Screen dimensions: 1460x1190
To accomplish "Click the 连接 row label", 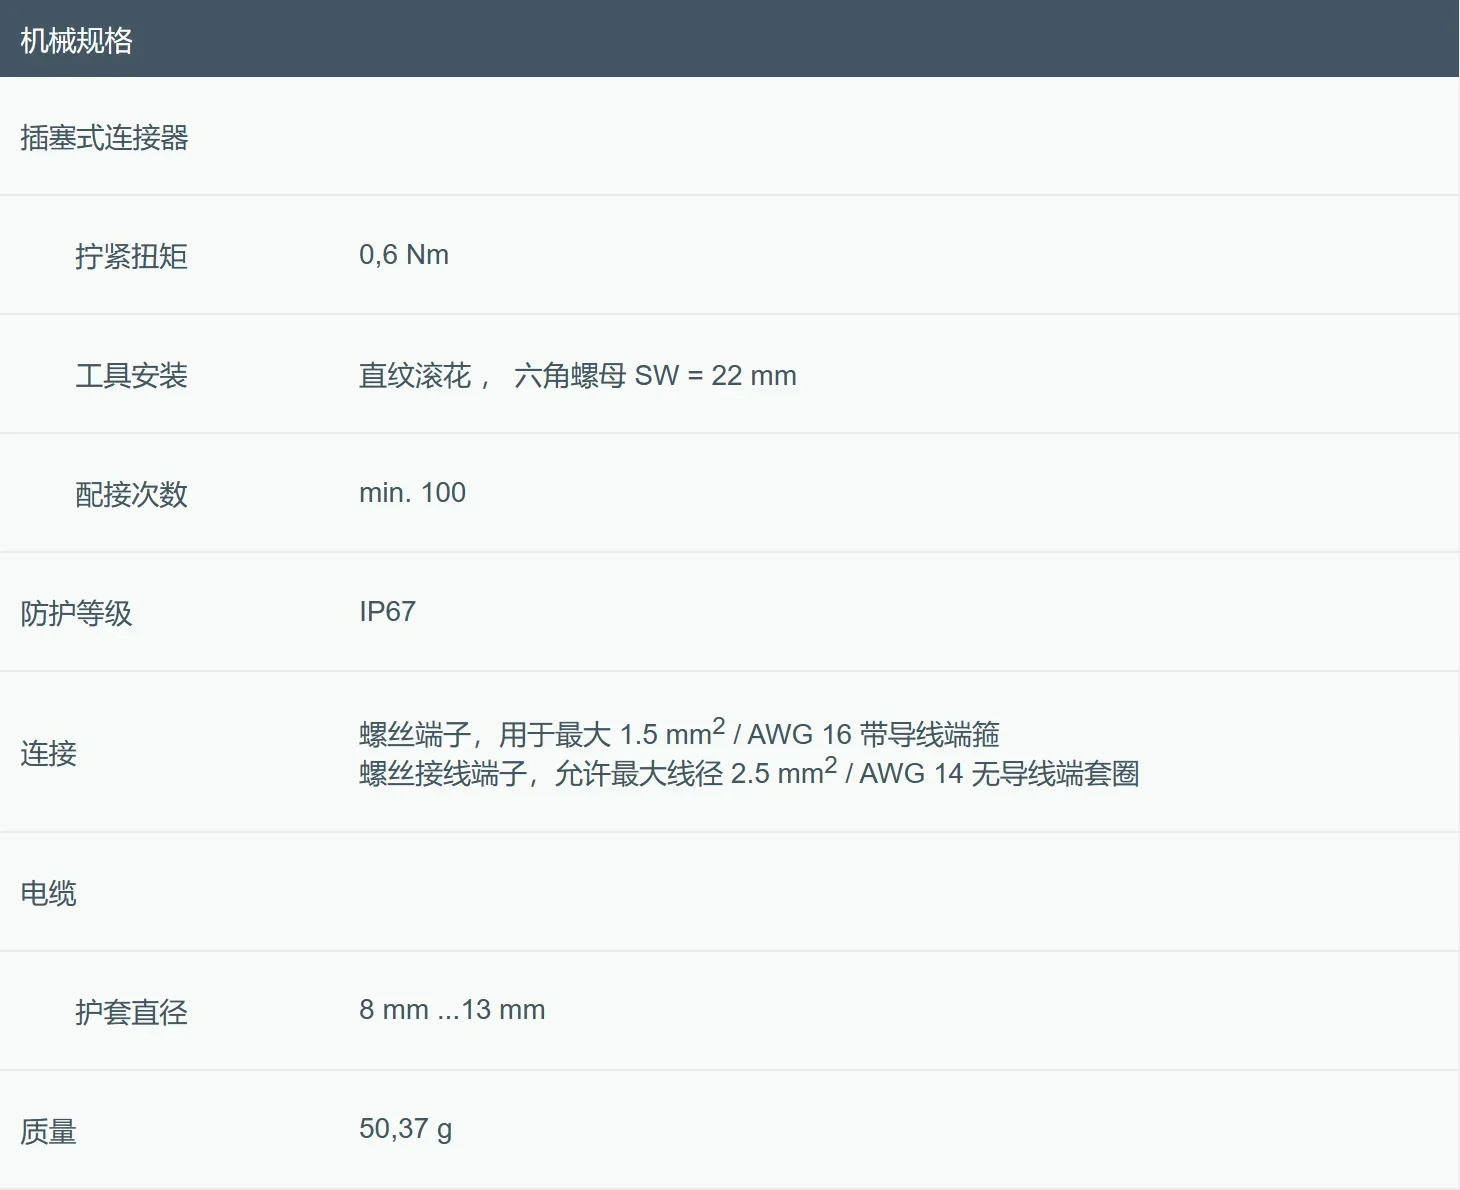I will click(x=48, y=753).
